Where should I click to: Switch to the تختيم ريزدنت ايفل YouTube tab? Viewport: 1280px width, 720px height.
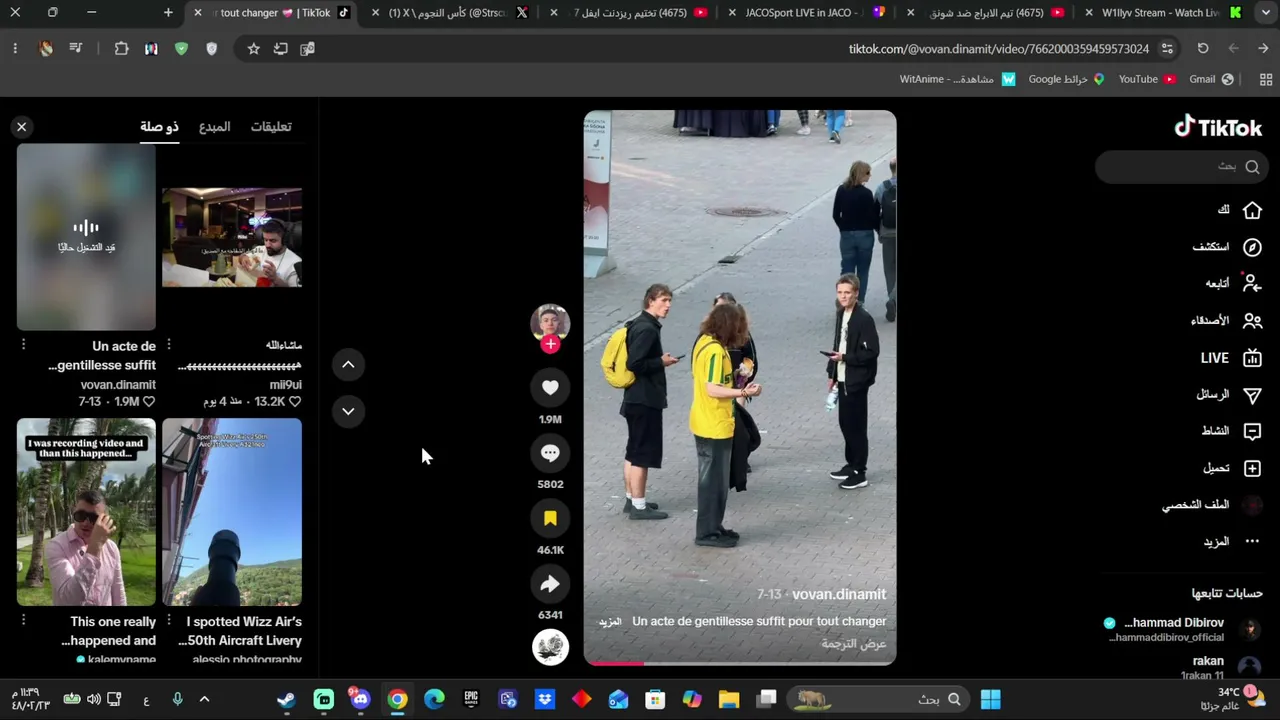[x=629, y=13]
